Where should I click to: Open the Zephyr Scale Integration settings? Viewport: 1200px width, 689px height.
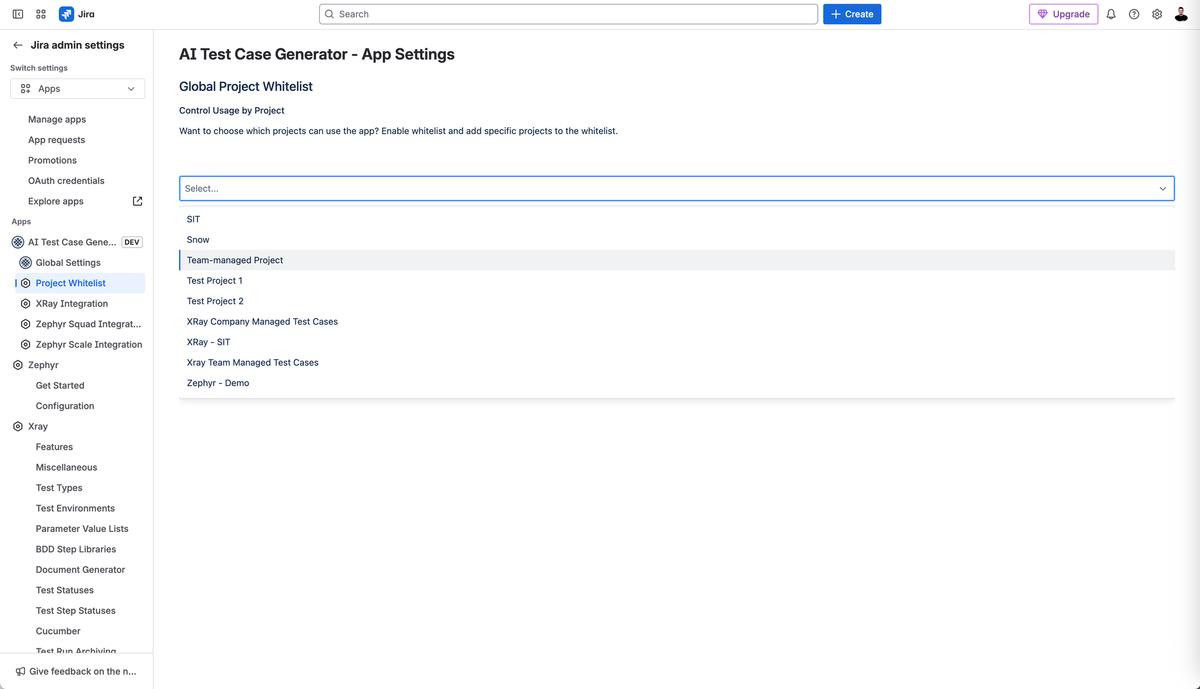pos(88,344)
